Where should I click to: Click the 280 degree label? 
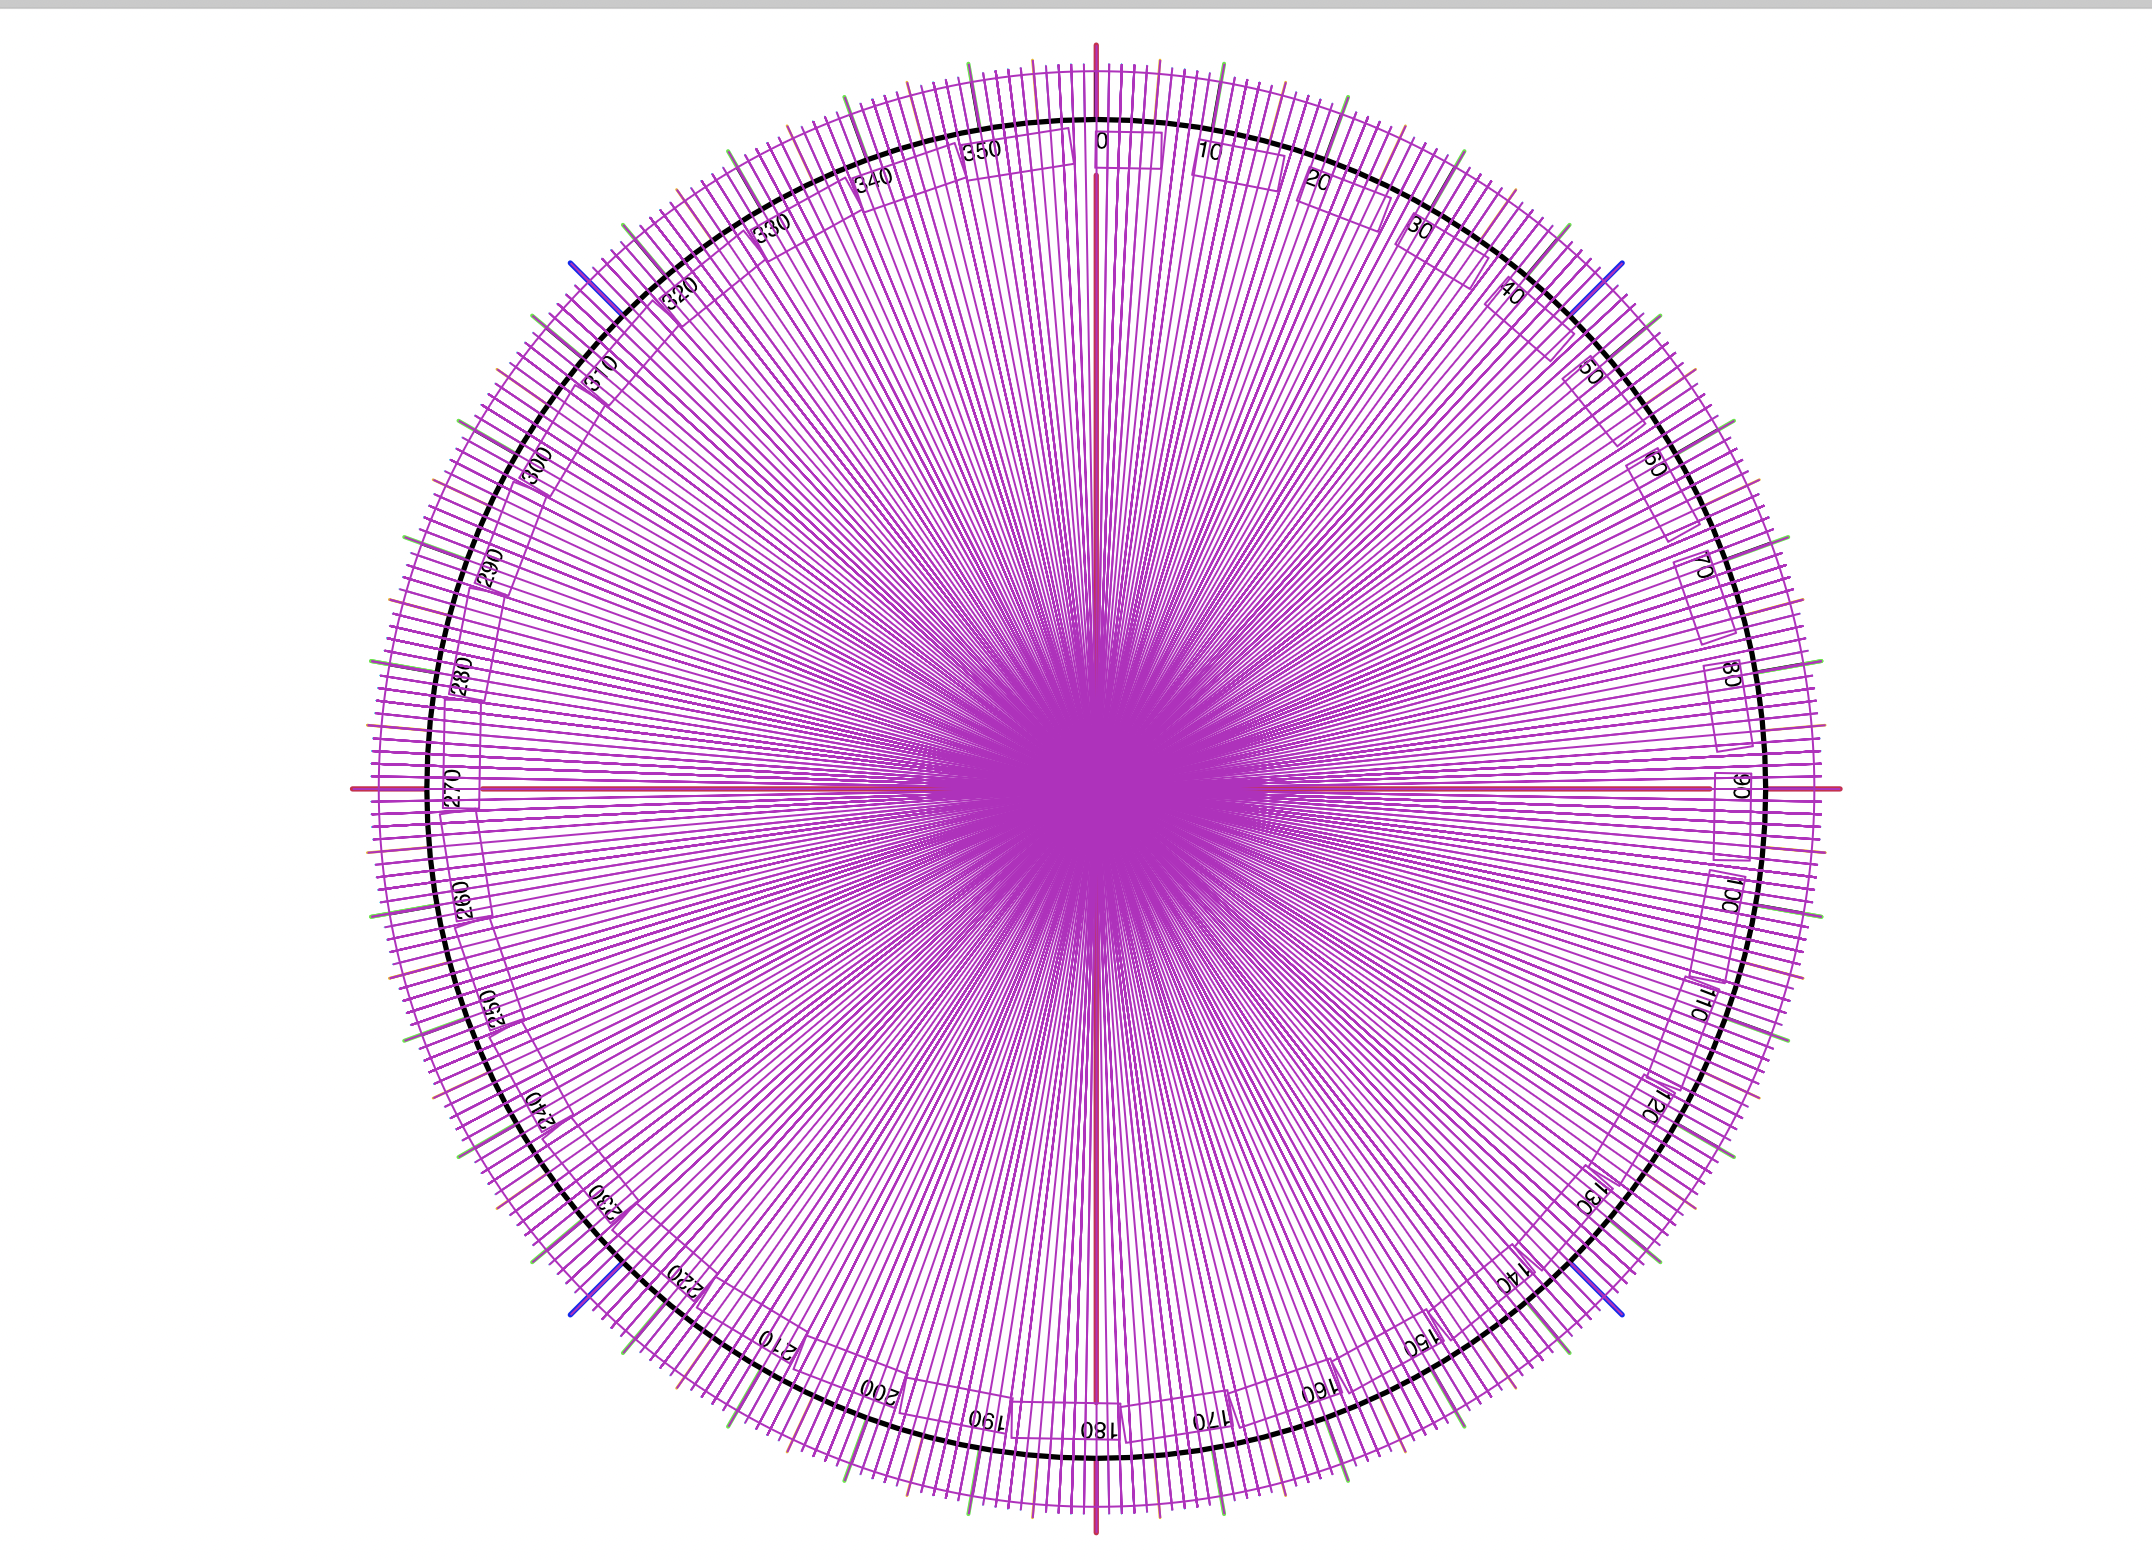coord(461,675)
